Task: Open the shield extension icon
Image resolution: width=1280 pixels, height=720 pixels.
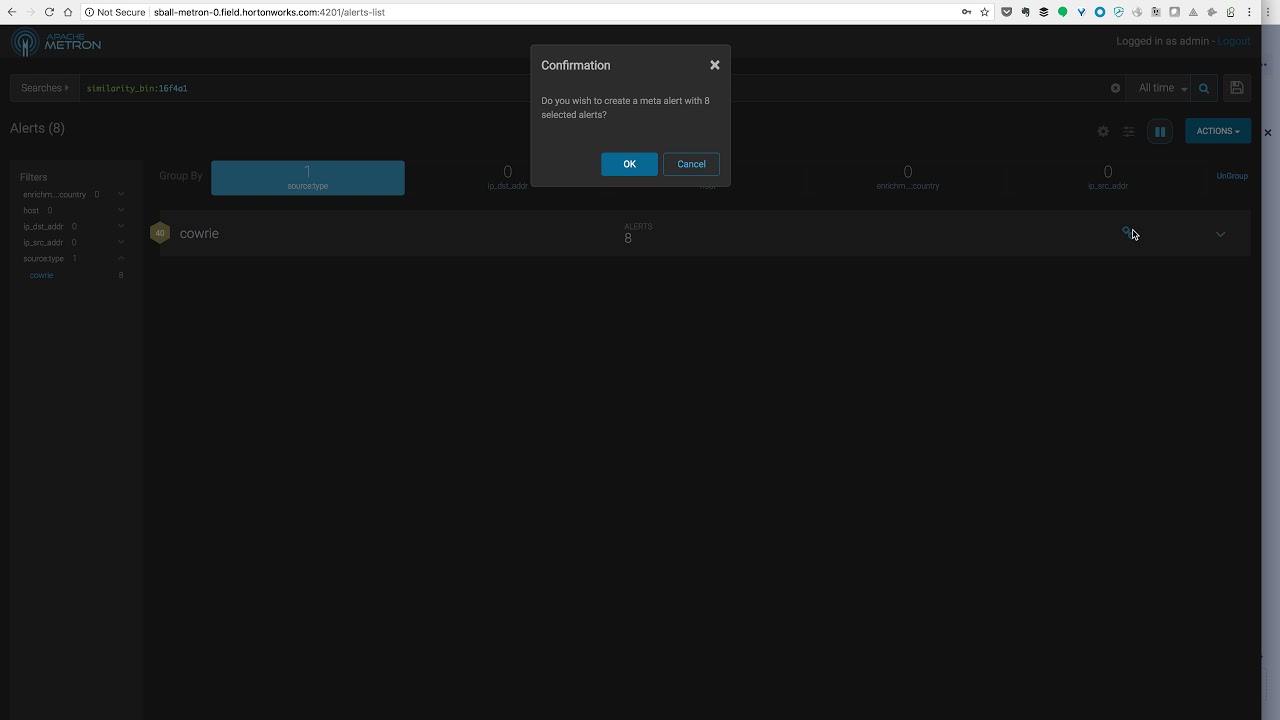Action: [1118, 12]
